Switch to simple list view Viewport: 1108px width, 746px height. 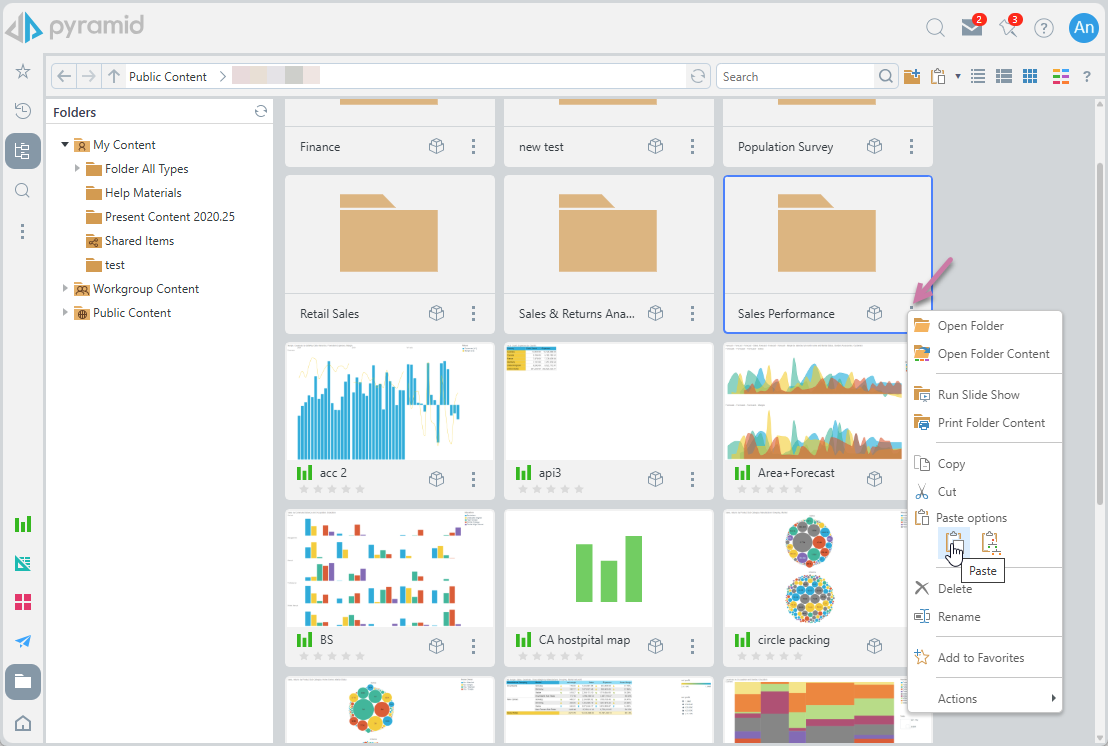click(x=979, y=77)
